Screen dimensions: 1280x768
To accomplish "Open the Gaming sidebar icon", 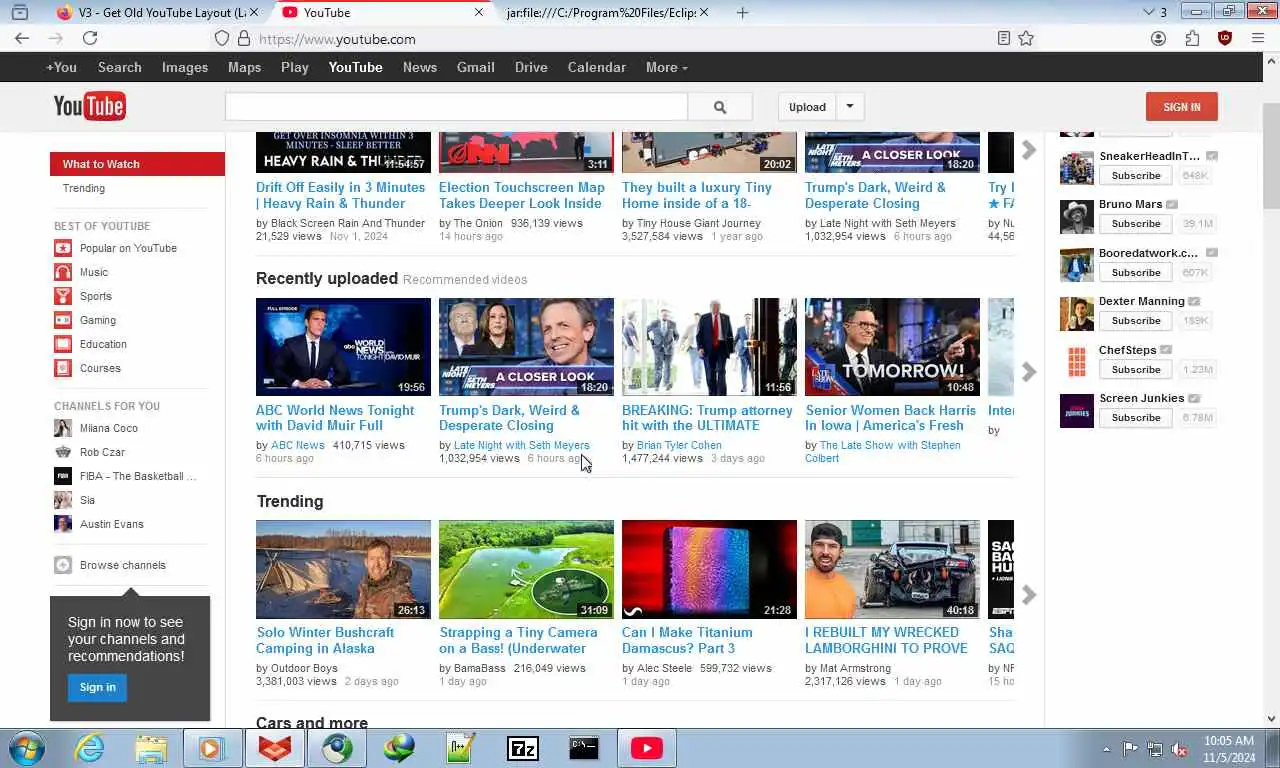I will pyautogui.click(x=63, y=320).
